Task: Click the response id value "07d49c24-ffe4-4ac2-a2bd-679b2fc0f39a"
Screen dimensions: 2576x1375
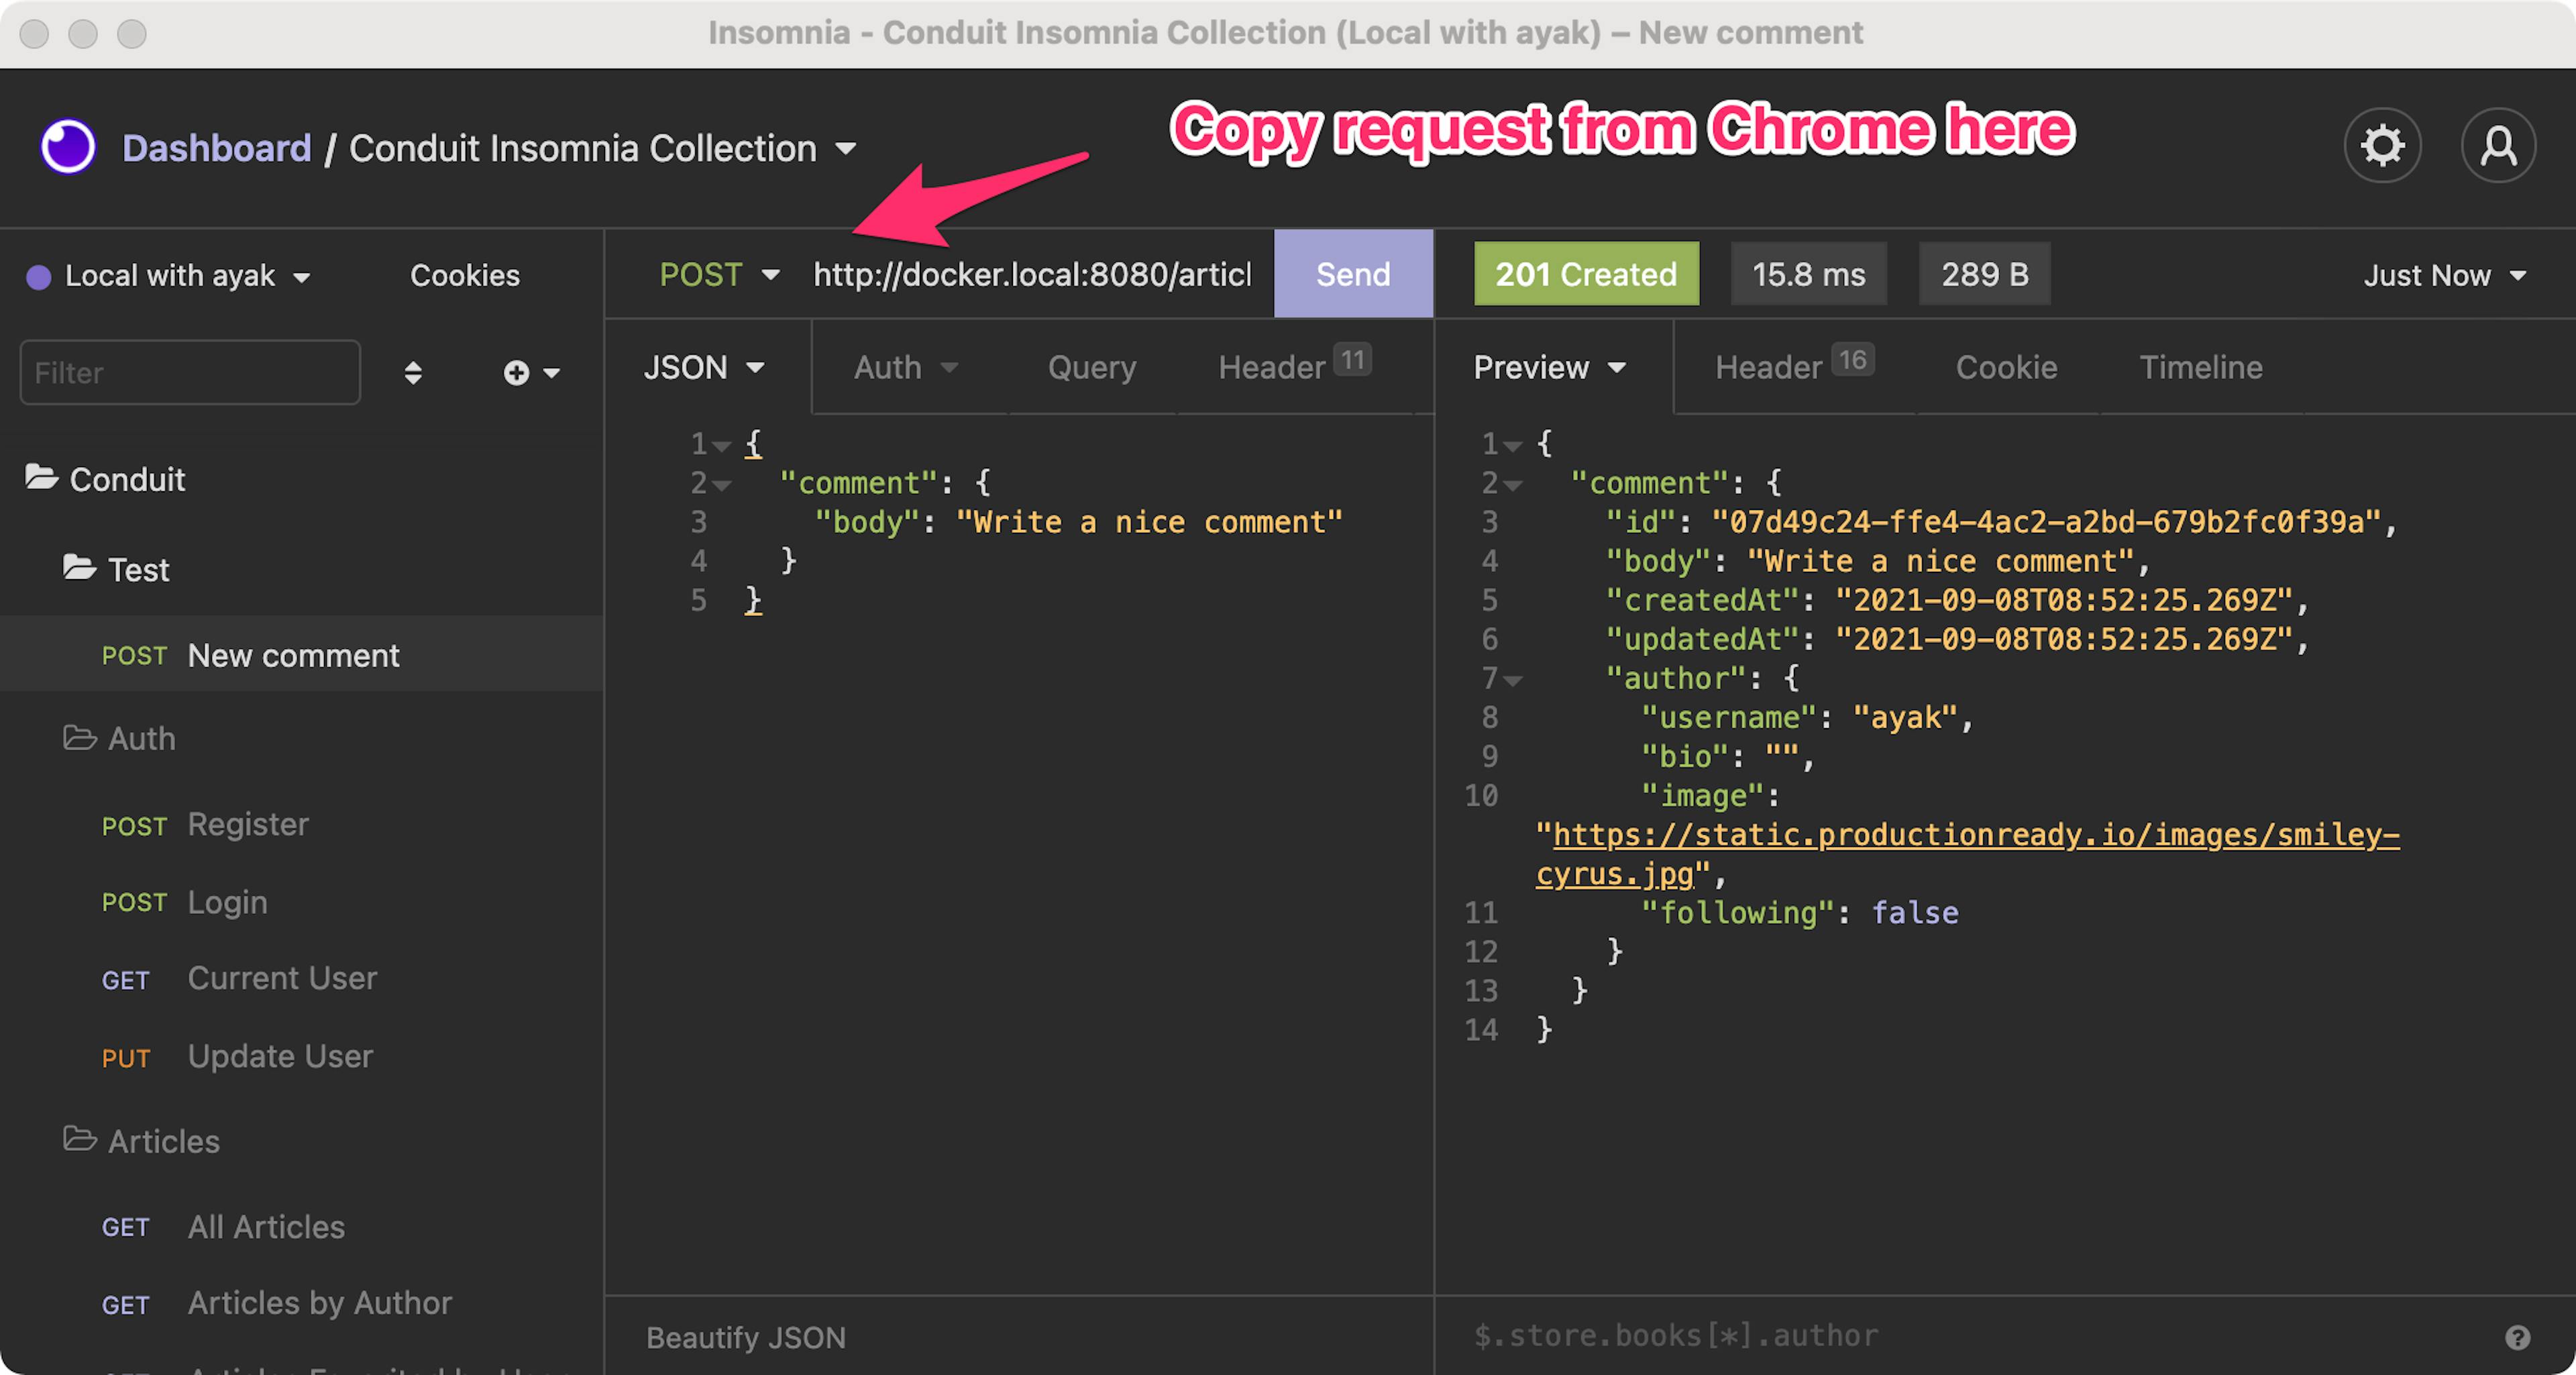Action: 2047,522
